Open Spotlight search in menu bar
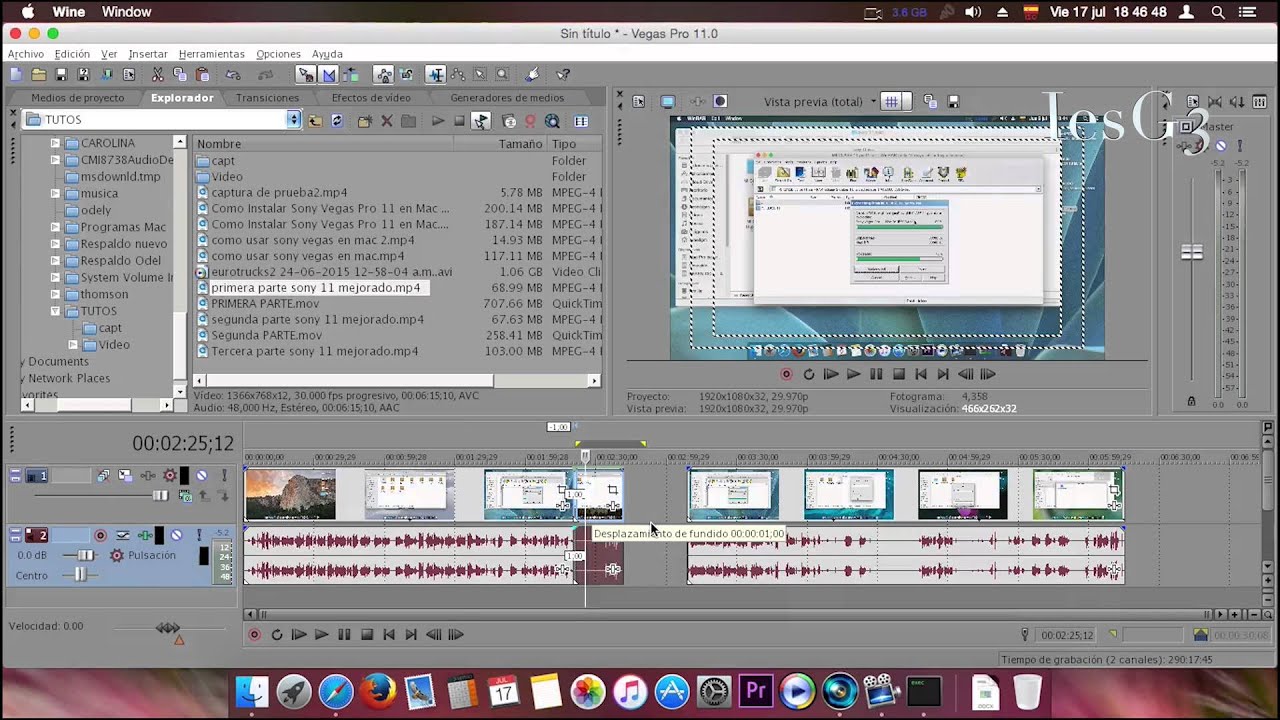1280x720 pixels. [x=1218, y=12]
